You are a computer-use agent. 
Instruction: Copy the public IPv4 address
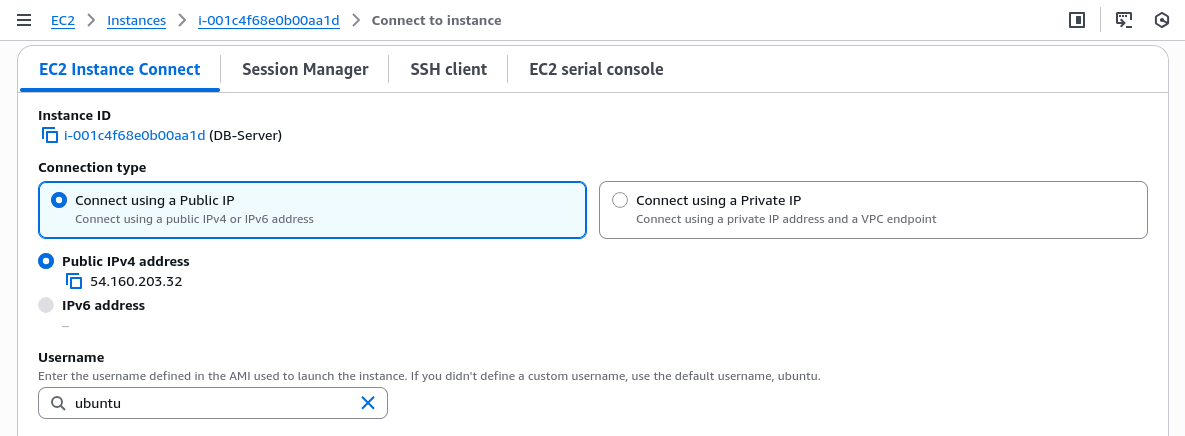click(x=73, y=281)
